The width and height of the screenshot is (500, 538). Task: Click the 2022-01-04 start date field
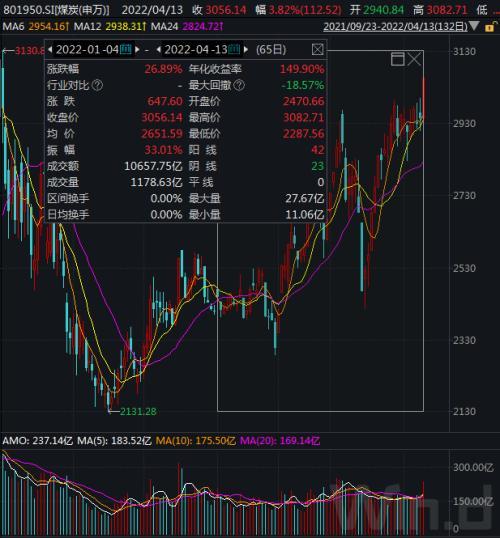click(87, 50)
